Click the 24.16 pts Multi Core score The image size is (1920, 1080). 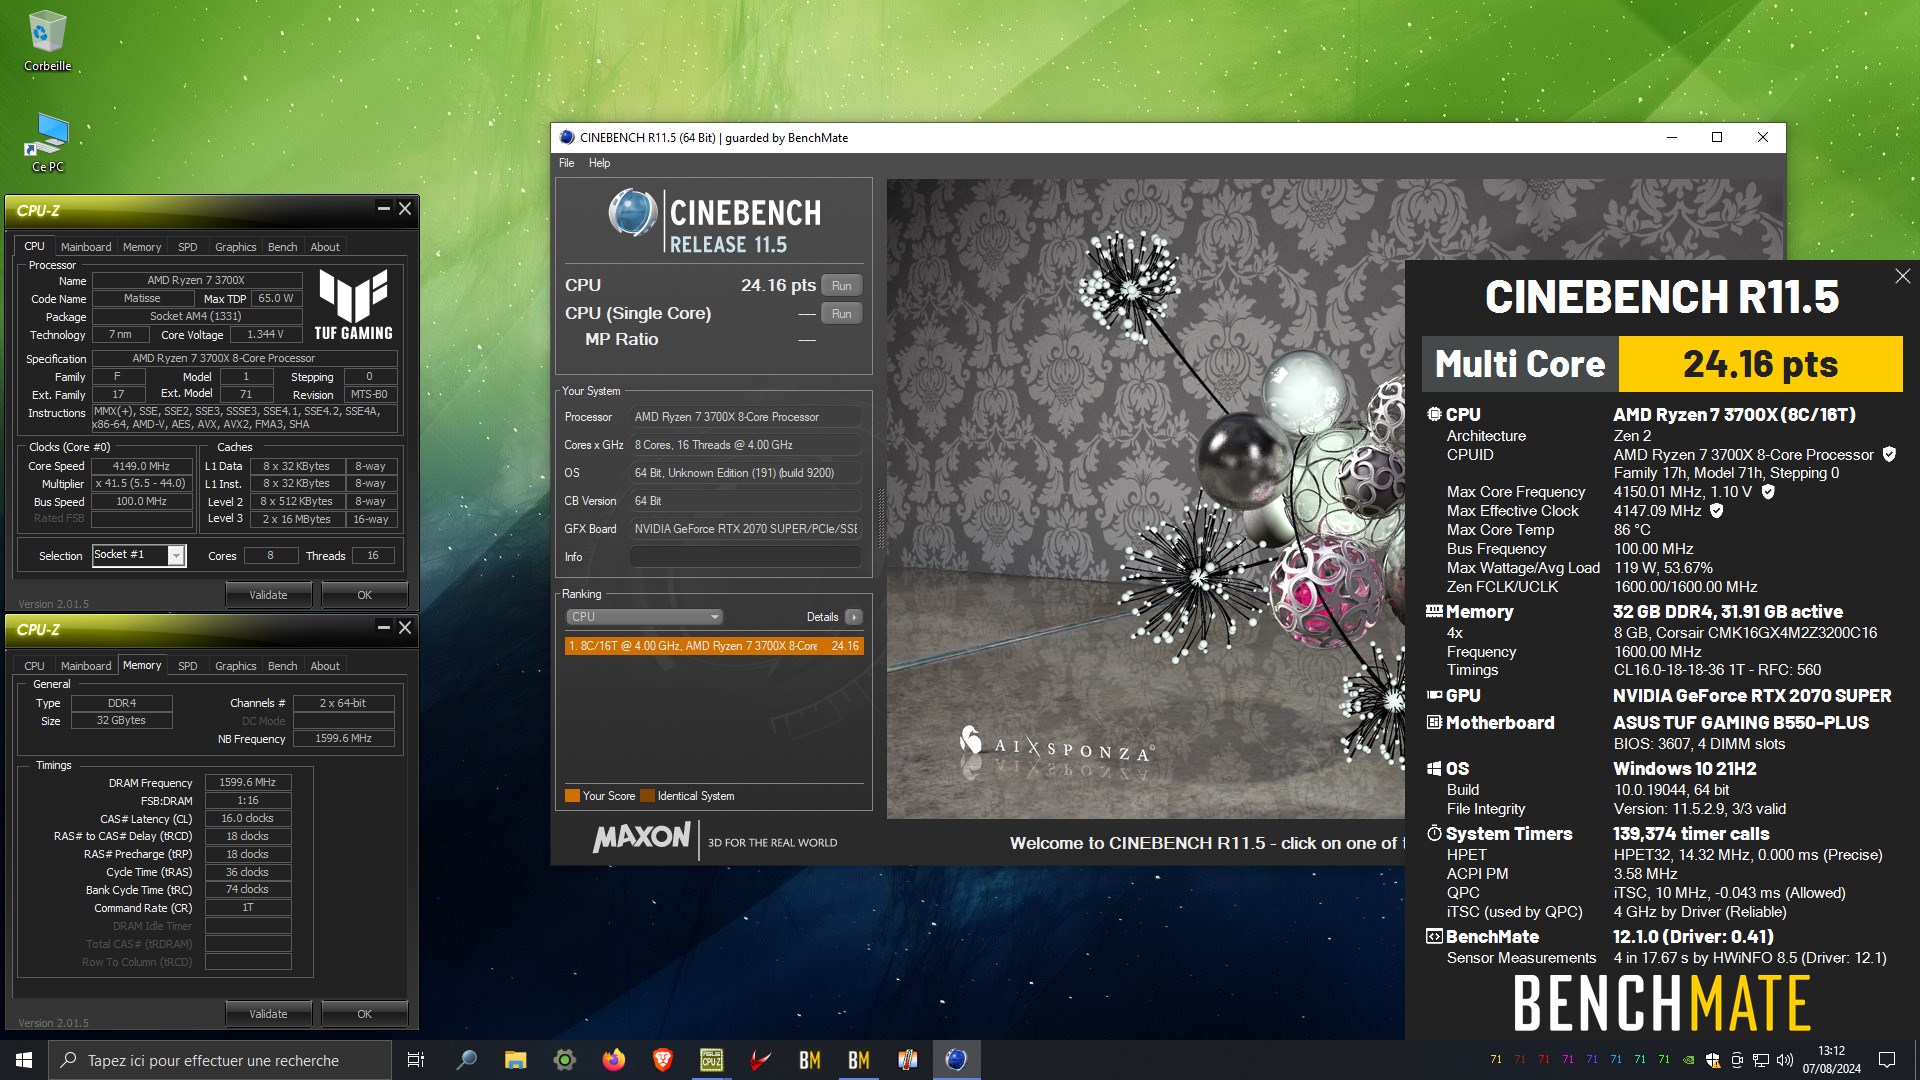point(1760,364)
